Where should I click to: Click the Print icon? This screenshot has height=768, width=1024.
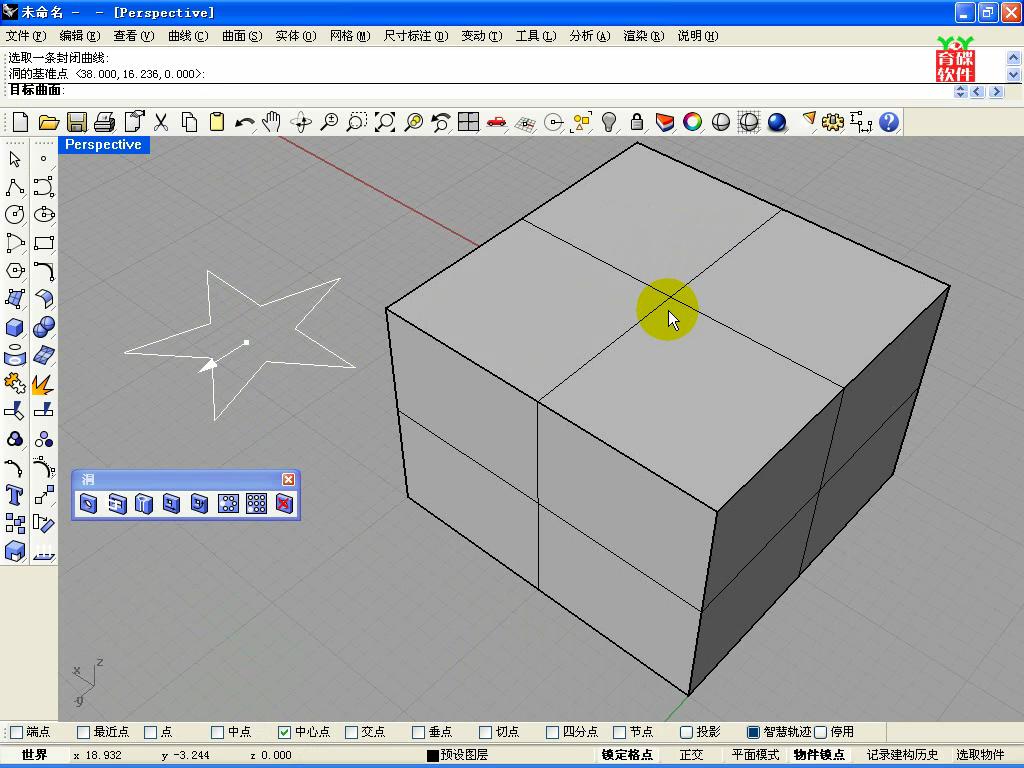[104, 122]
